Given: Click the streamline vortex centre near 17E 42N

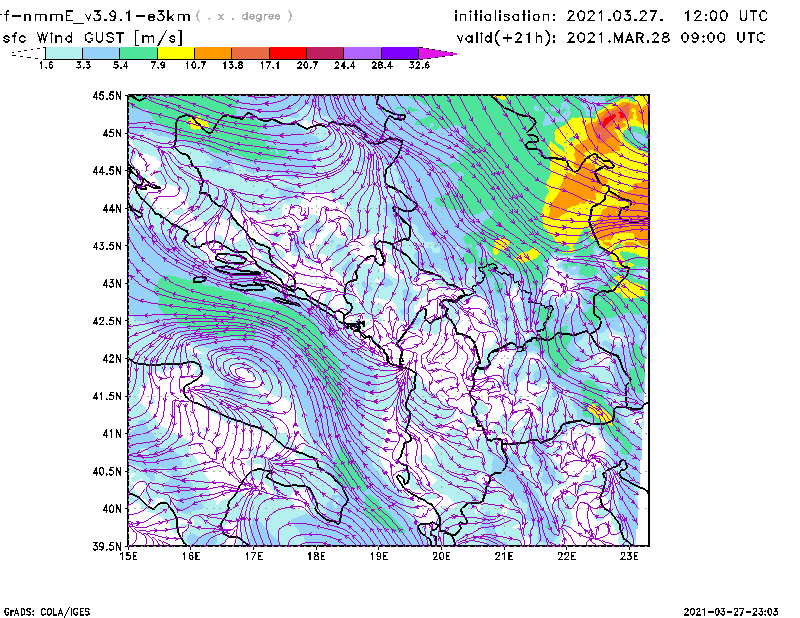Looking at the screenshot, I should click(x=244, y=373).
